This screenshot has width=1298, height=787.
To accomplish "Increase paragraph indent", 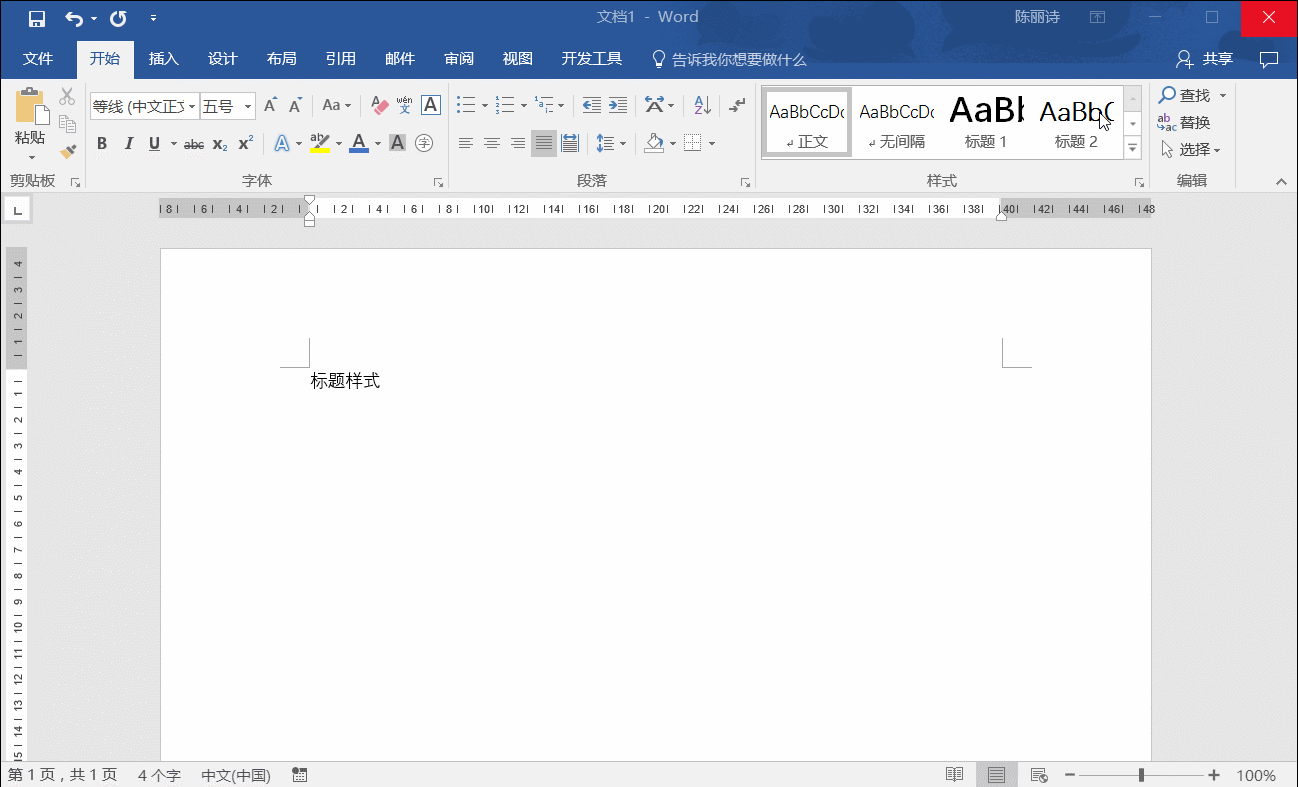I will (x=618, y=105).
